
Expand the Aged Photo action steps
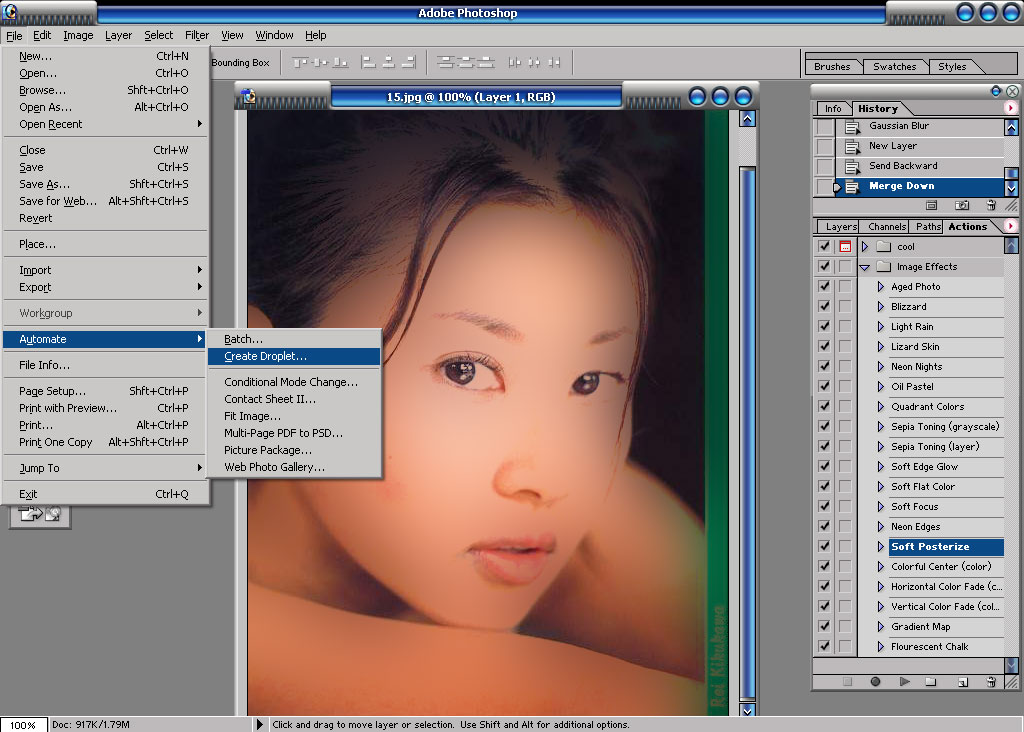point(880,286)
